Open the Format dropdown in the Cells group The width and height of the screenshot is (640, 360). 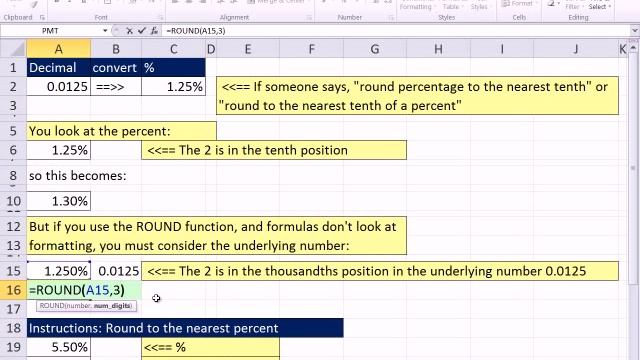(x=519, y=4)
